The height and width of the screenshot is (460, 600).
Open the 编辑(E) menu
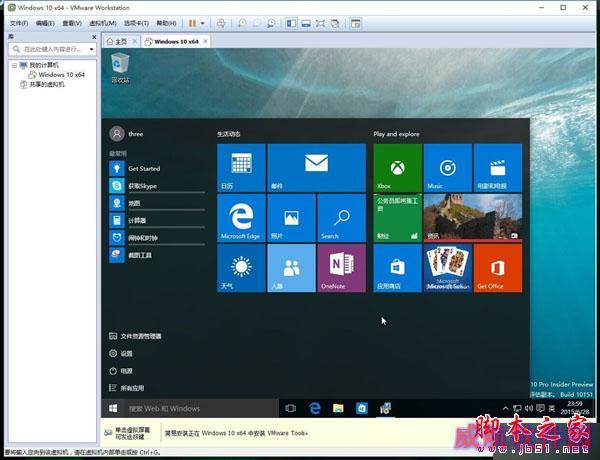45,23
